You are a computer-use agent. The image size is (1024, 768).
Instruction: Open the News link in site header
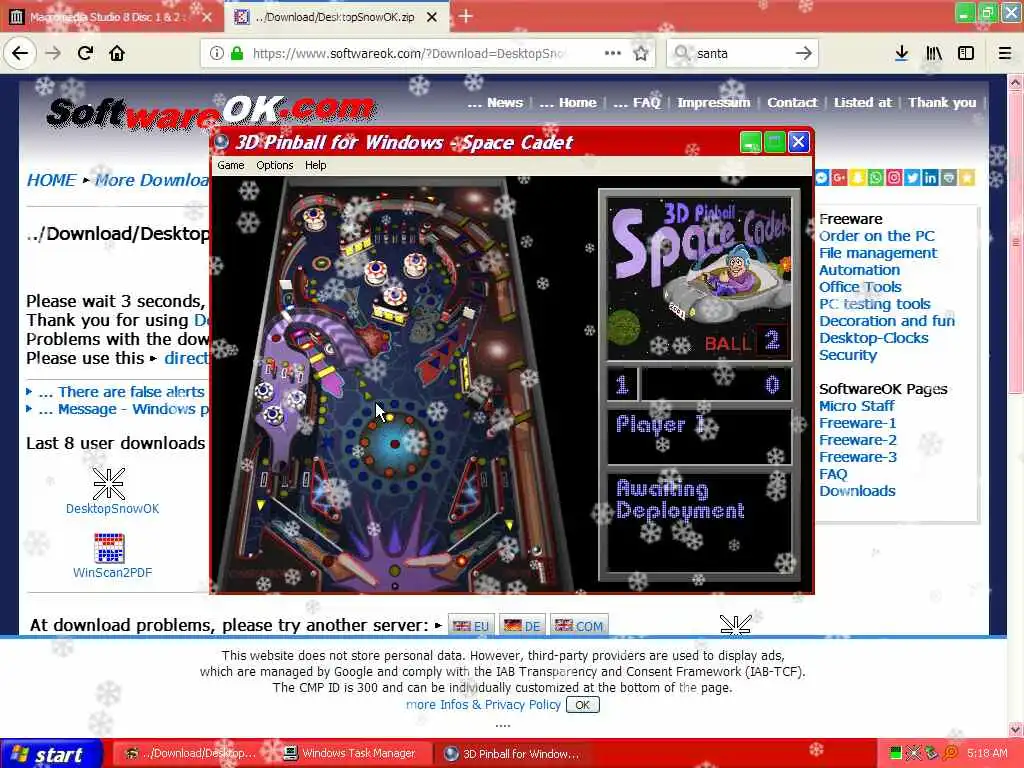(505, 103)
